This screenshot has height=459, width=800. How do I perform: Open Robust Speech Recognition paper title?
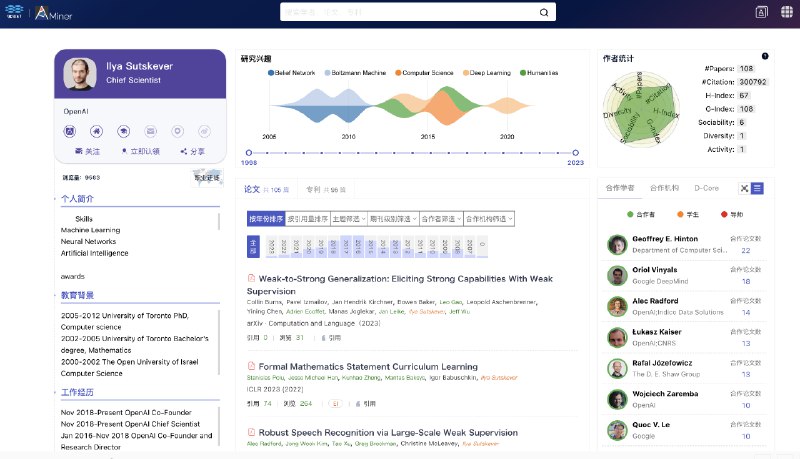388,432
